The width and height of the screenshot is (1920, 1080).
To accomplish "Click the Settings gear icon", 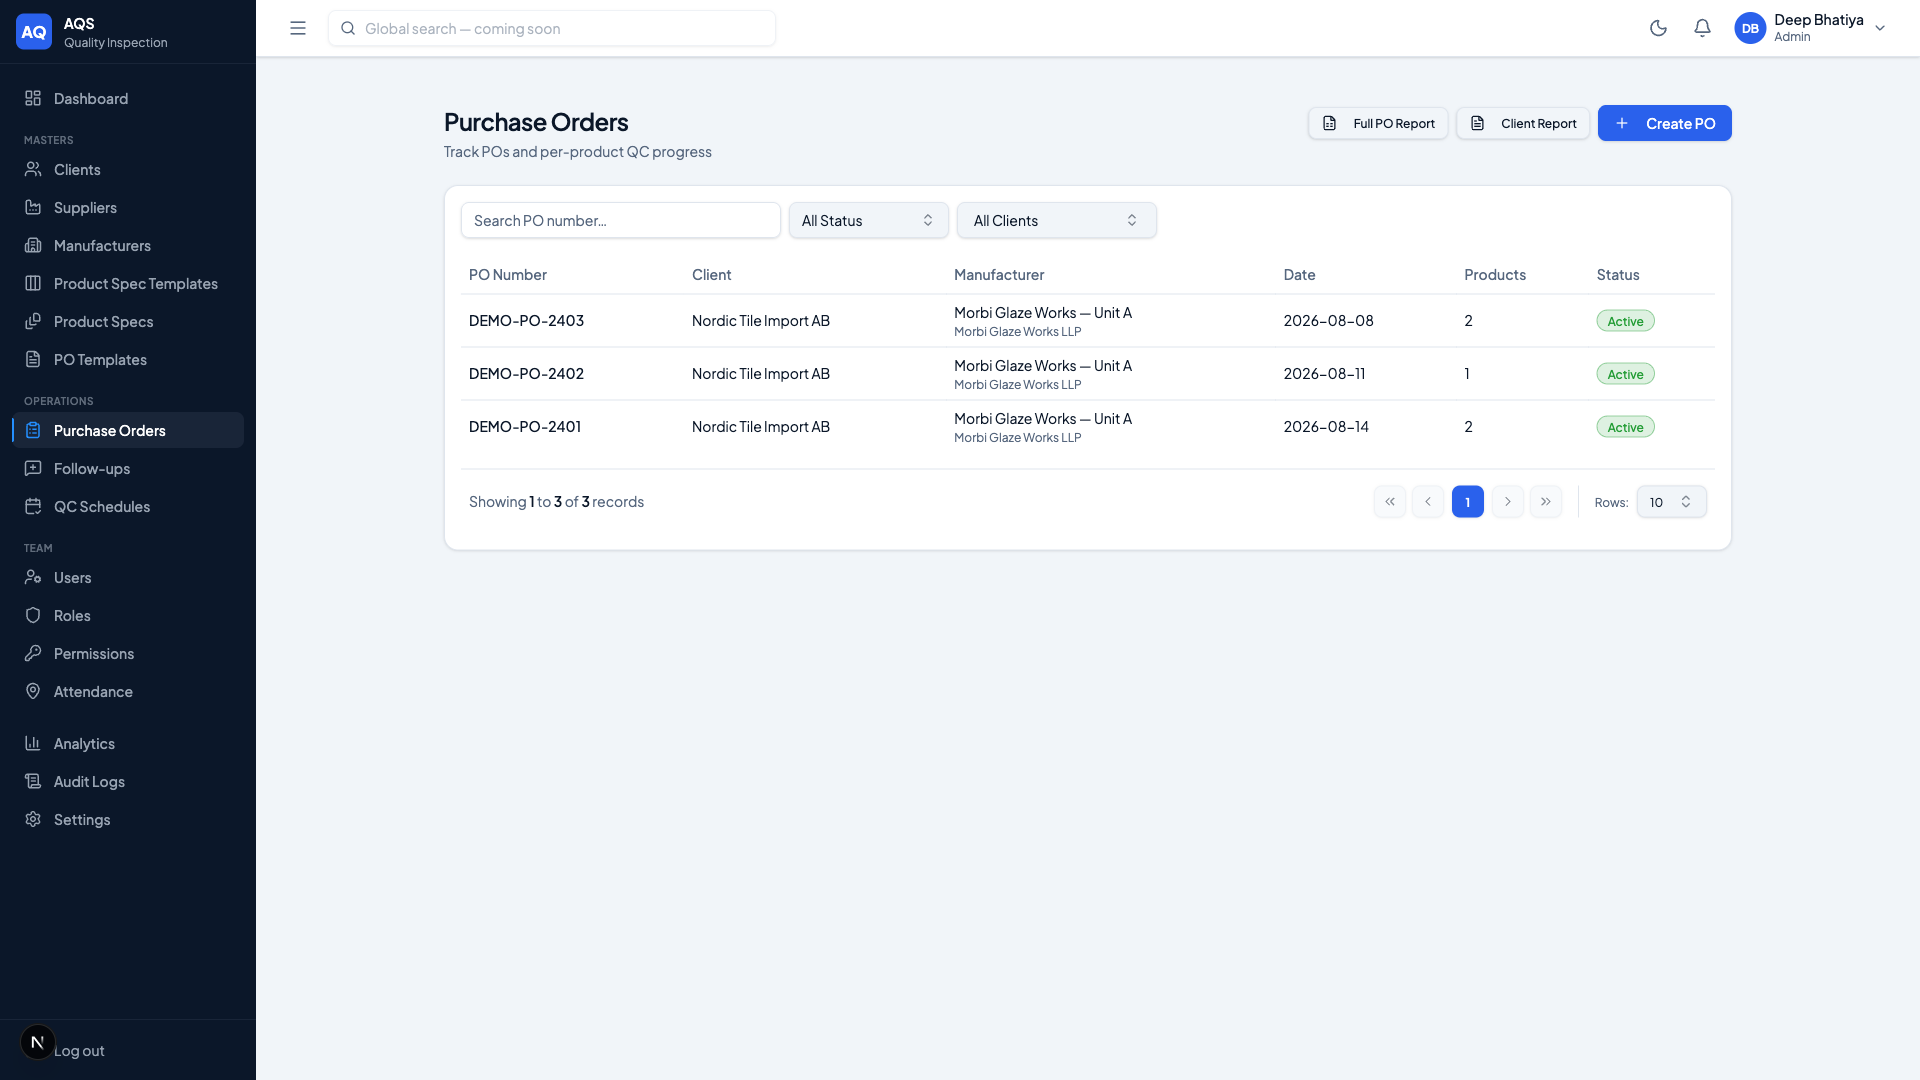I will 33,819.
